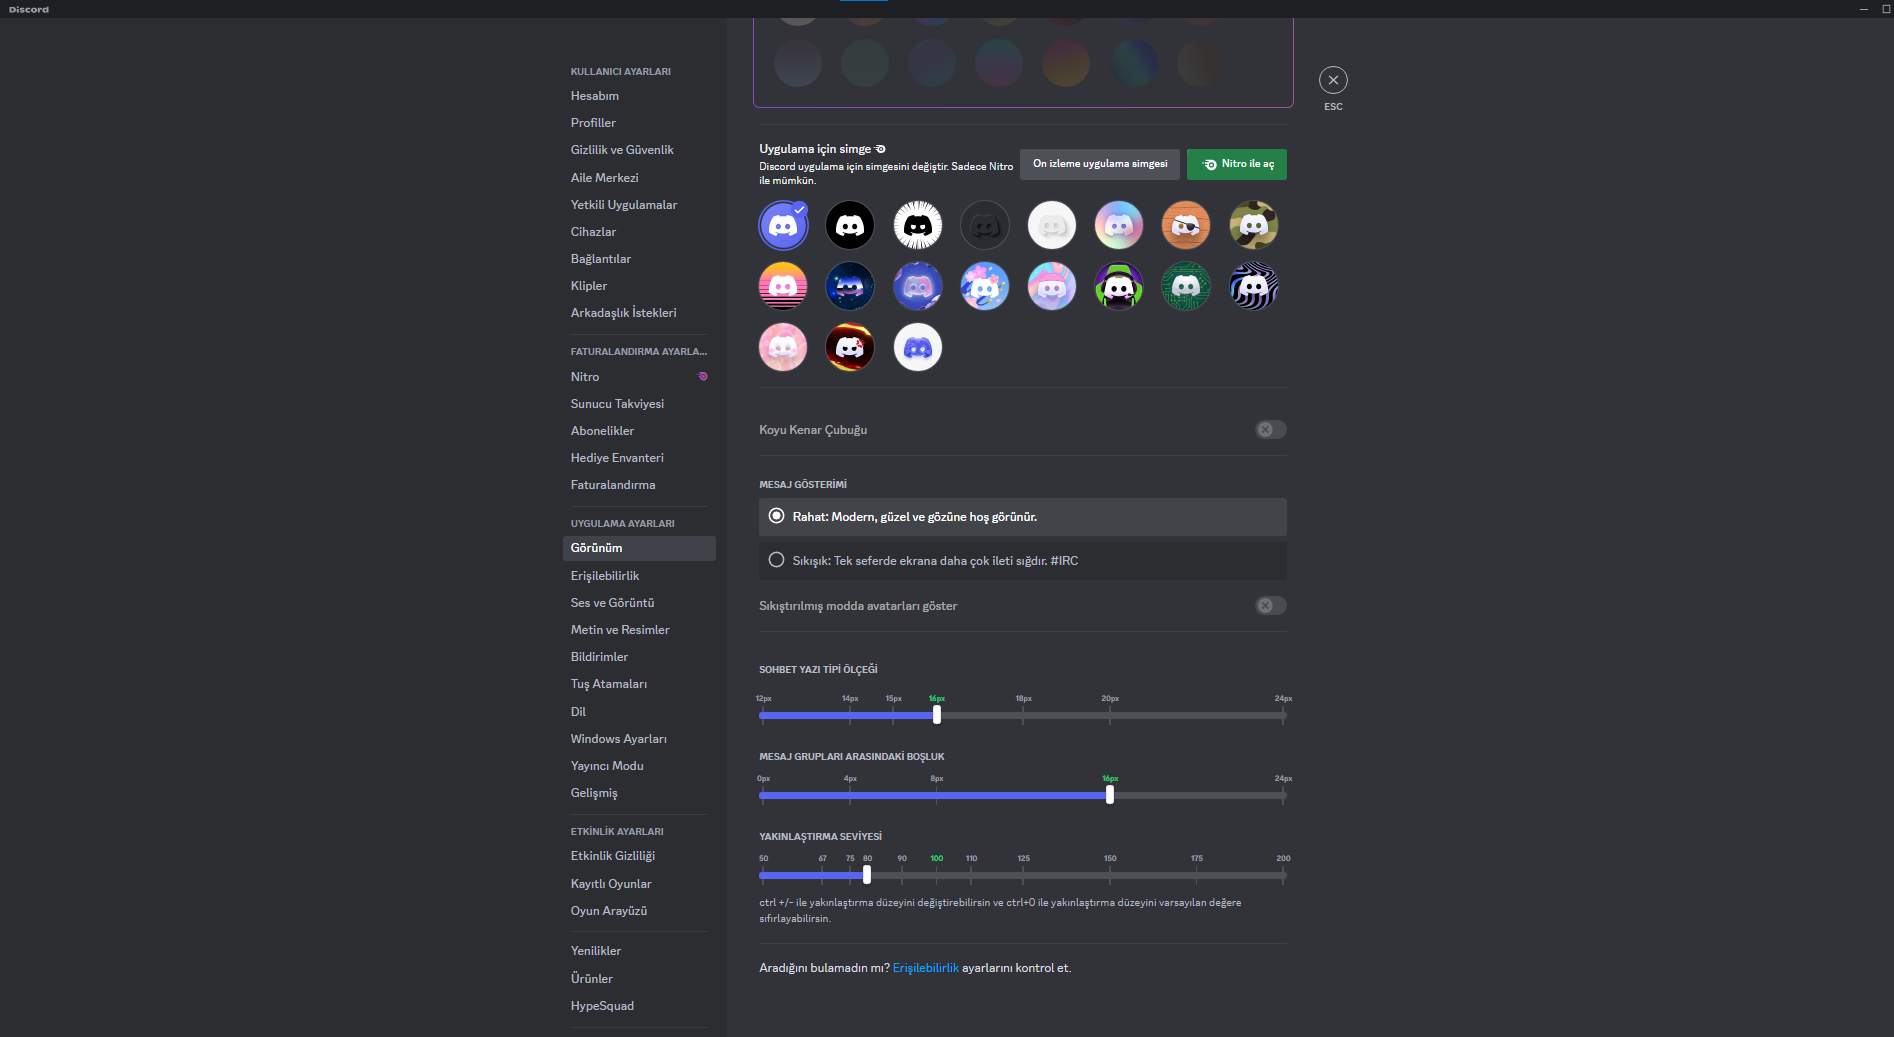The image size is (1894, 1037).
Task: Open Aile Merkezi
Action: [639, 178]
